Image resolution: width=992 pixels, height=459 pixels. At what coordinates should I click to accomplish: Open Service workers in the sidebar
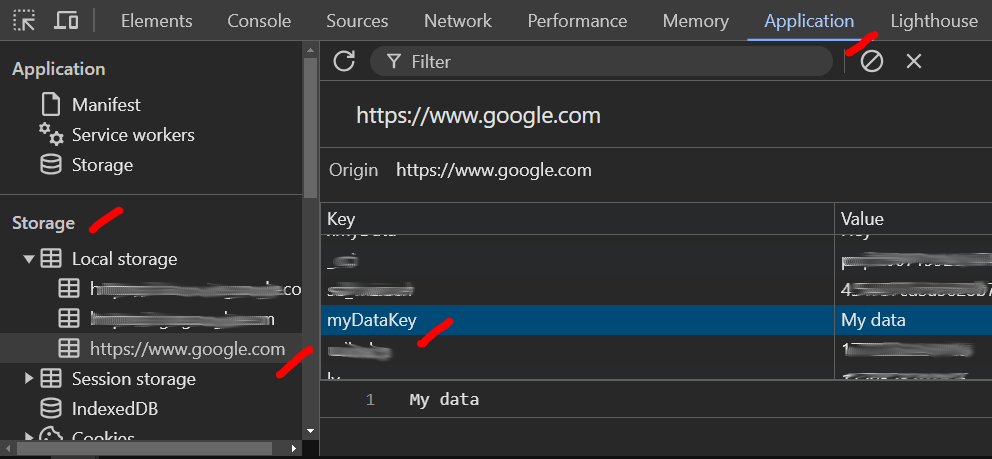click(x=132, y=135)
